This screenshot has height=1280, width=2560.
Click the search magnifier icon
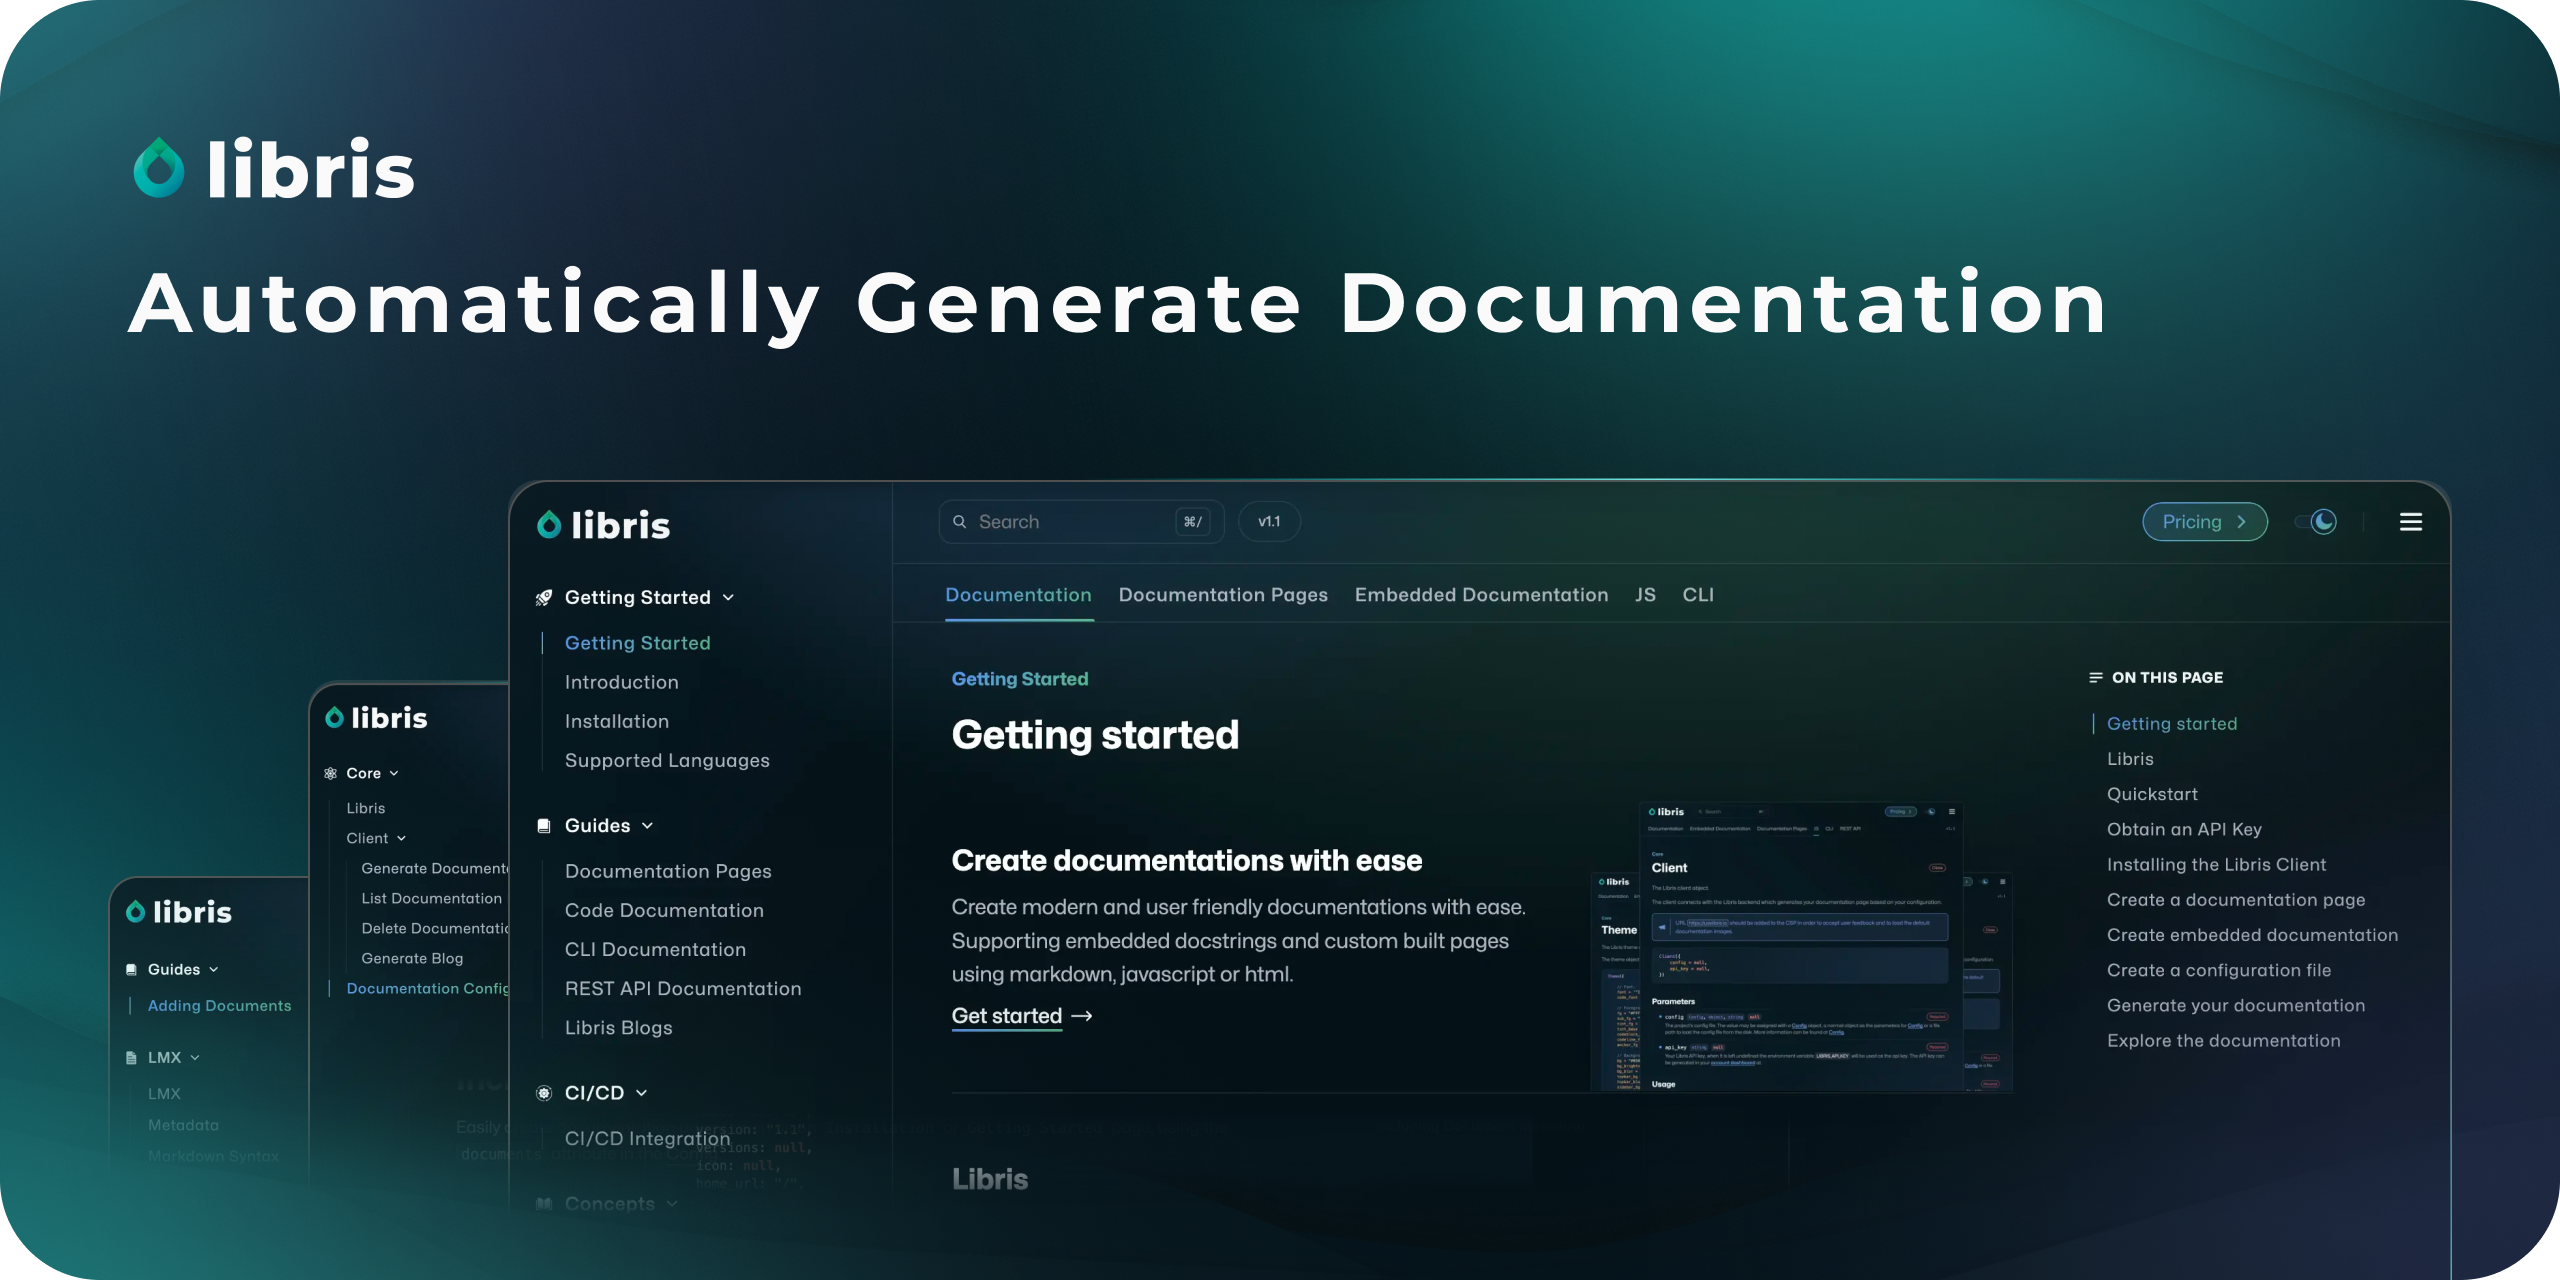pyautogui.click(x=960, y=522)
